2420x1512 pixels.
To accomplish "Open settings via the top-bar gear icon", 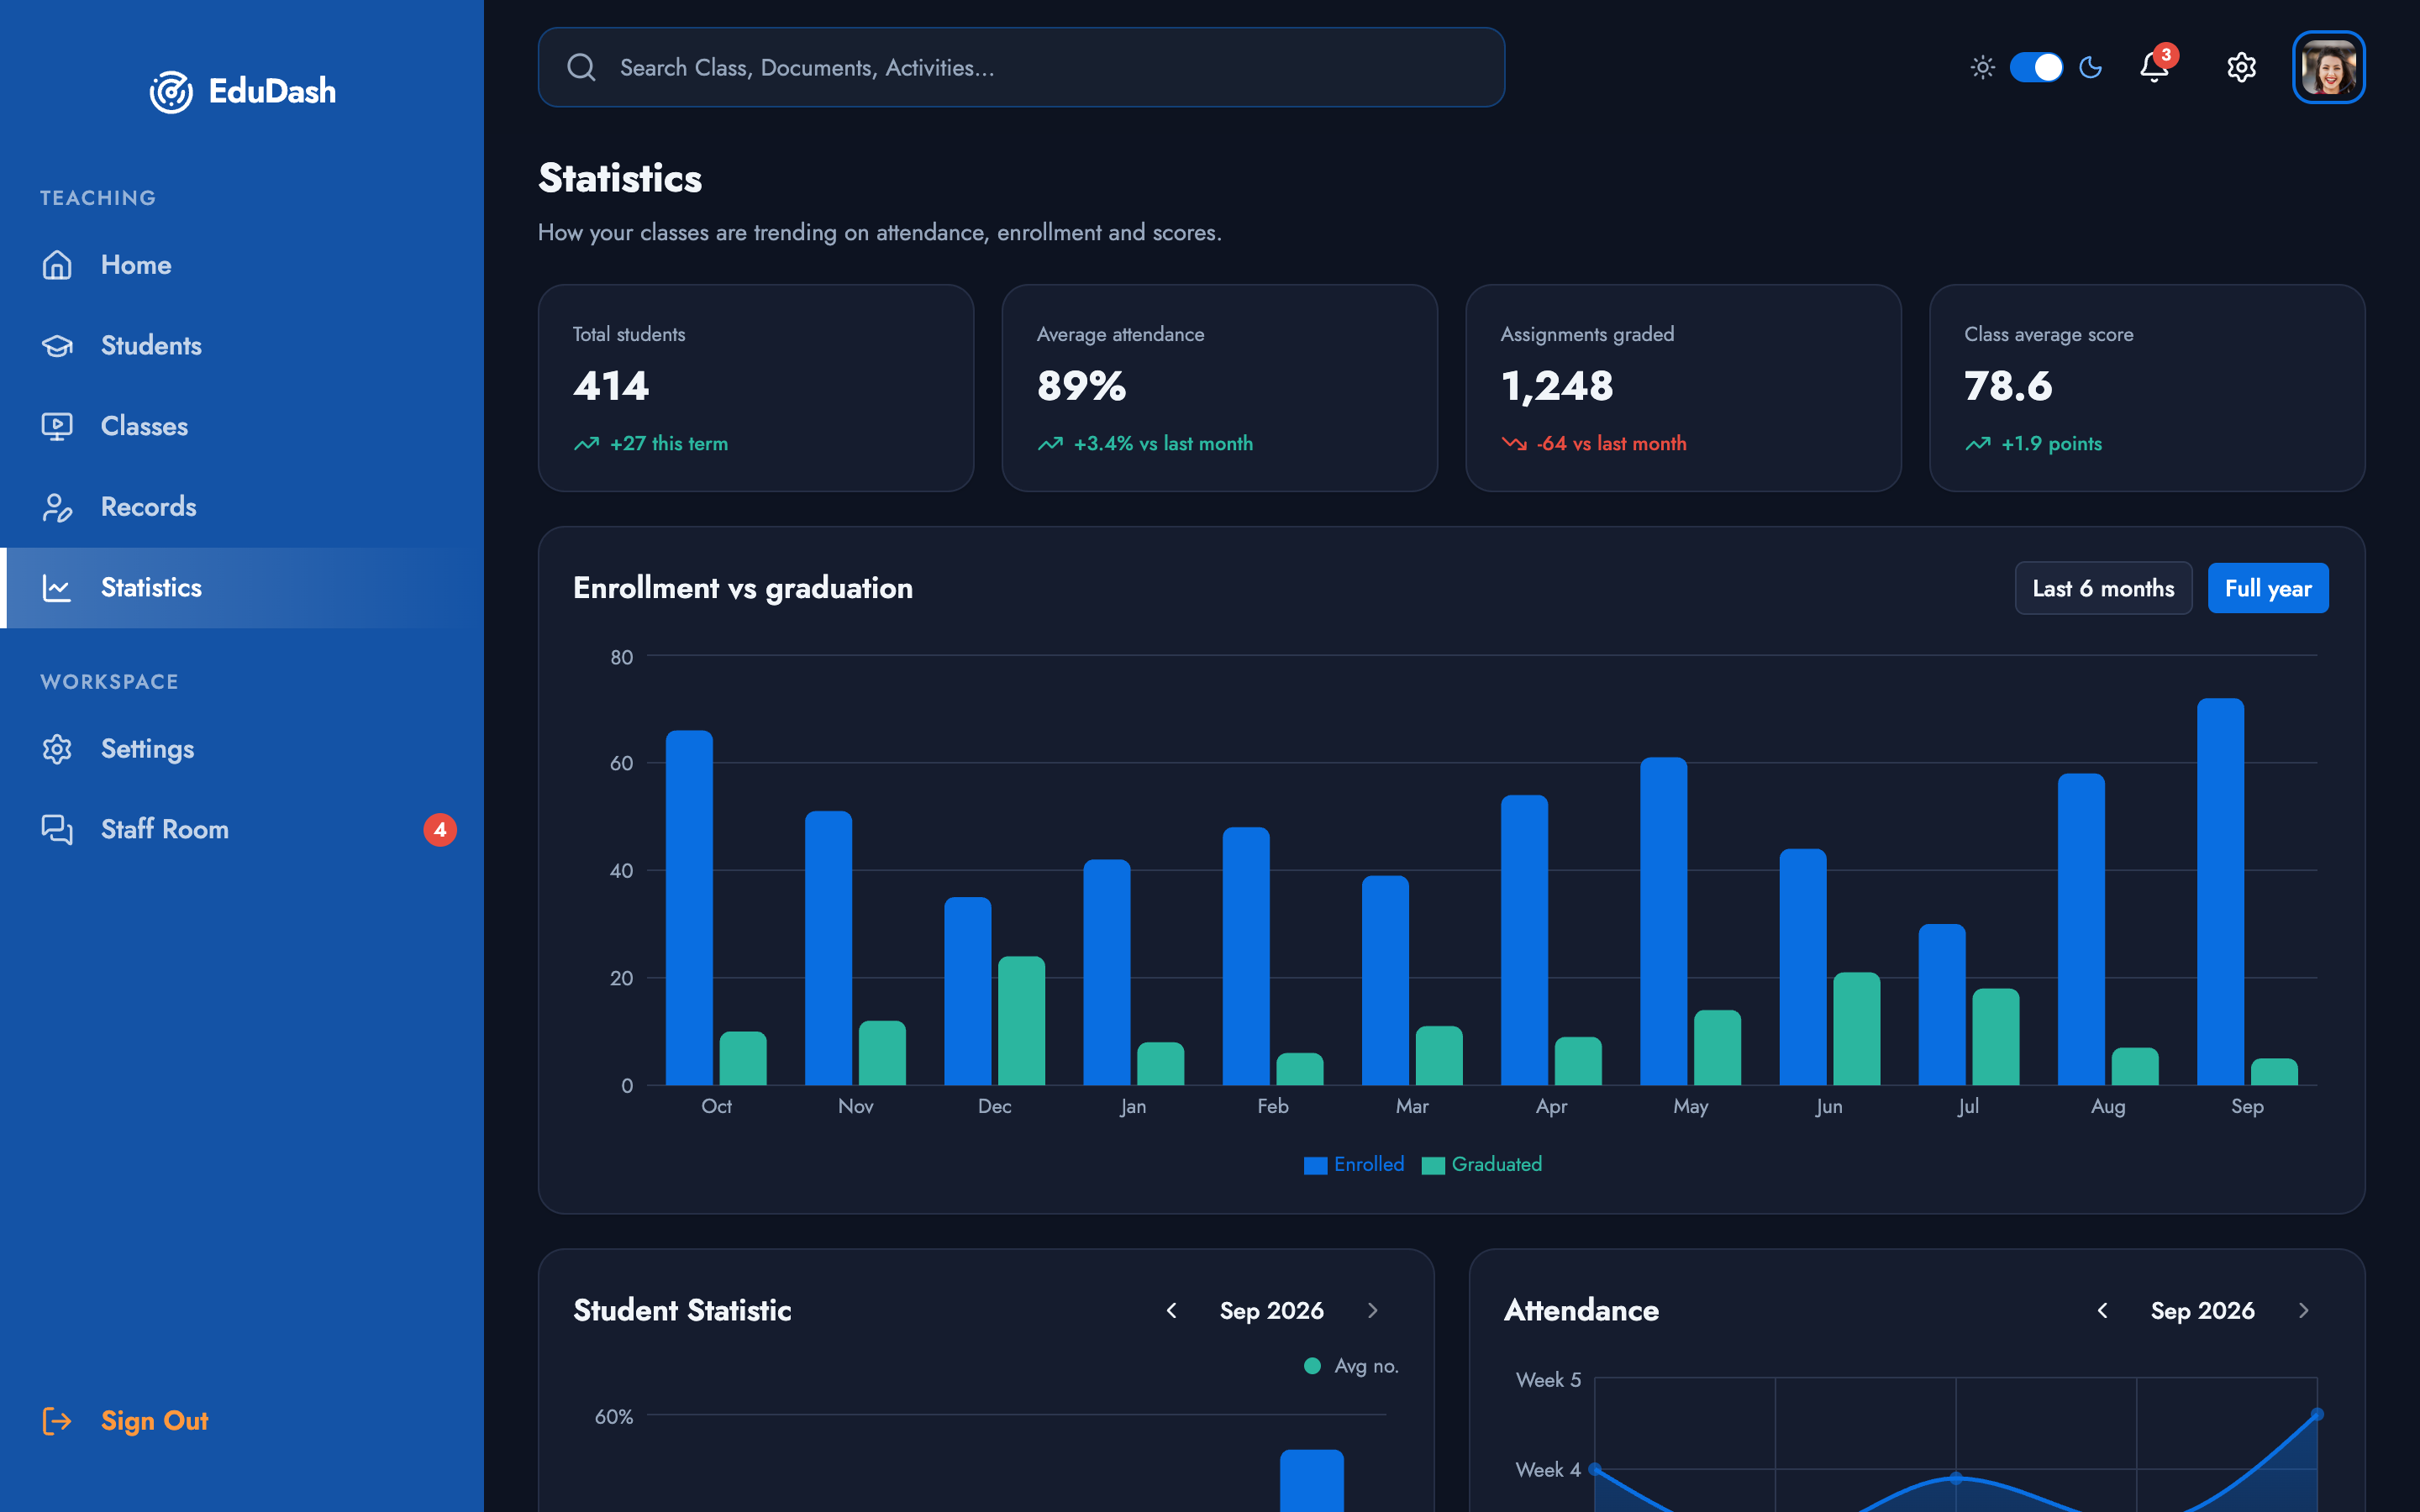I will pos(2241,67).
